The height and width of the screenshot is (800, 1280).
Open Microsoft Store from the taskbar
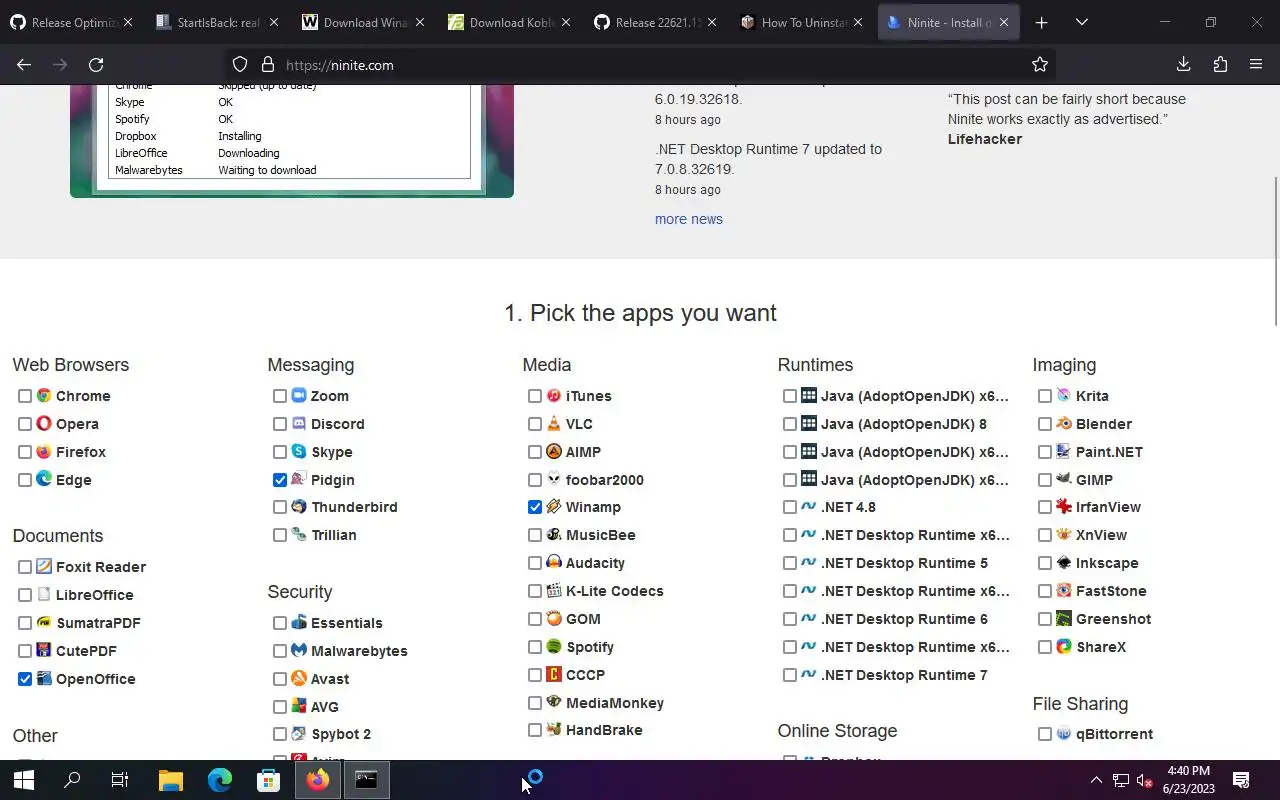(269, 780)
